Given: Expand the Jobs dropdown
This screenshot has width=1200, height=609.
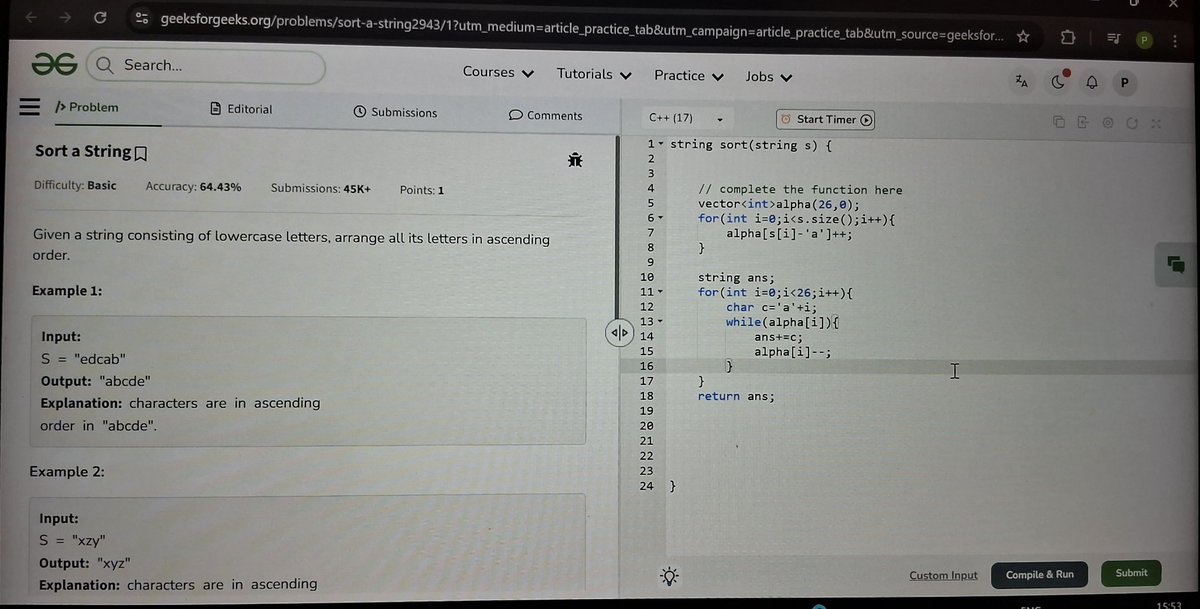Looking at the screenshot, I should click(768, 76).
